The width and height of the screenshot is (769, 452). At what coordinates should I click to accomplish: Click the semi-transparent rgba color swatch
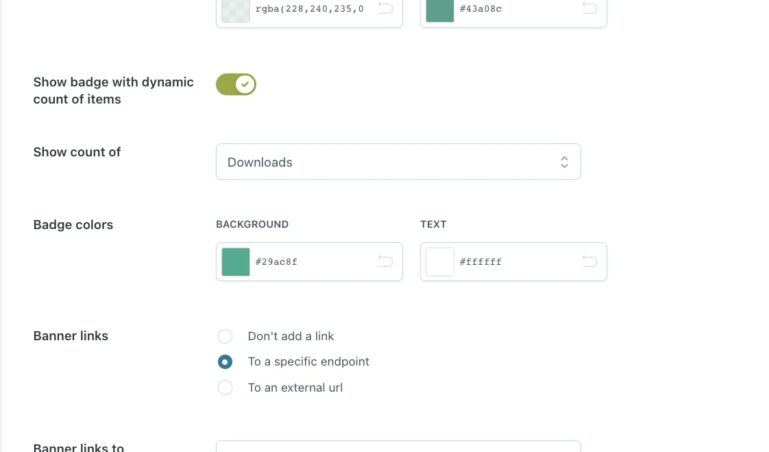236,10
